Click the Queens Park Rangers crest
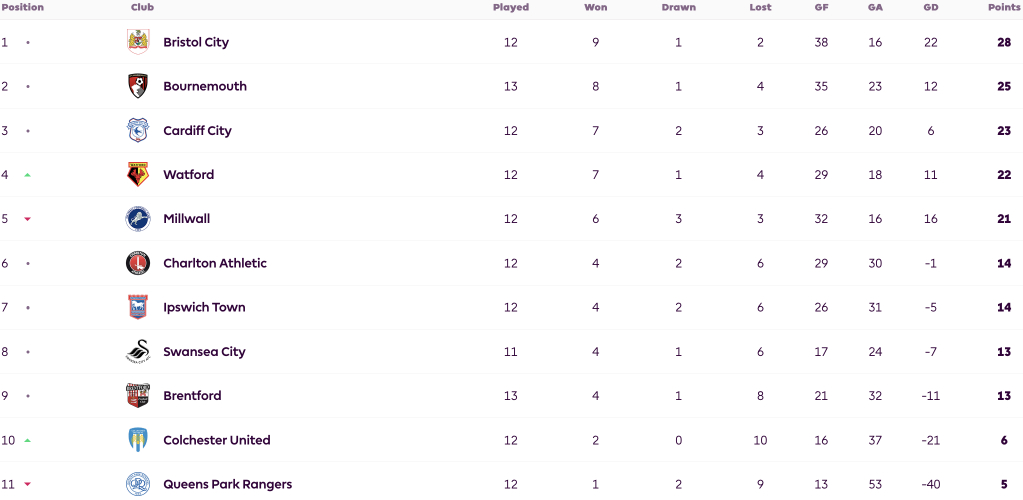This screenshot has height=500, width=1023. [x=138, y=484]
